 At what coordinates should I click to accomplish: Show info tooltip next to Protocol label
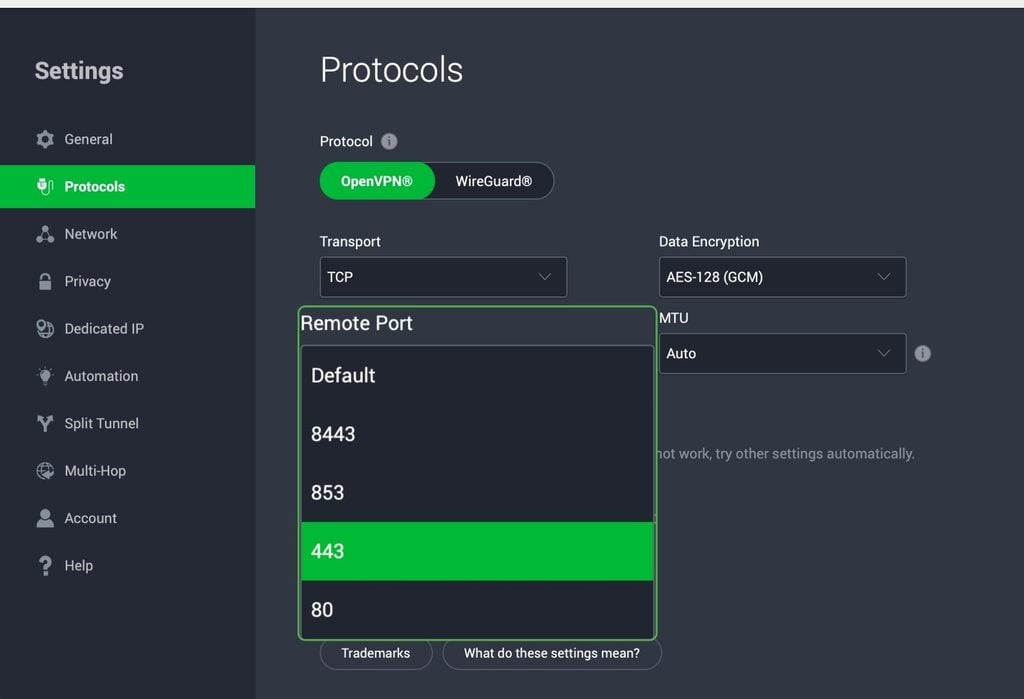389,142
